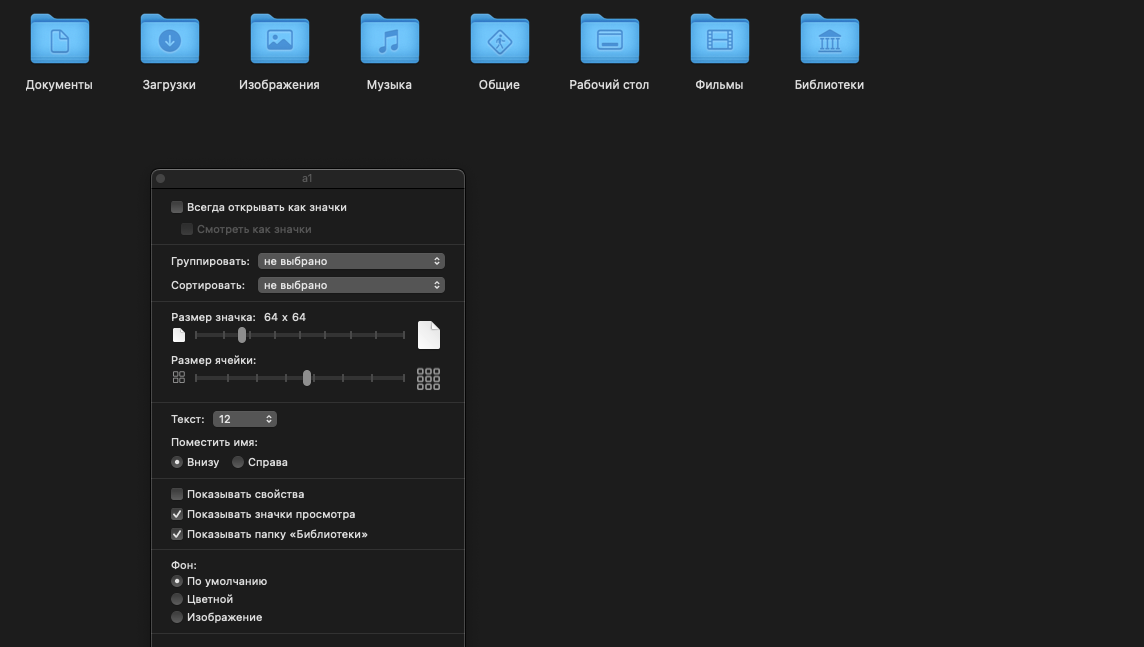Click the large document icon by size slider
Image resolution: width=1144 pixels, height=647 pixels.
[x=428, y=335]
